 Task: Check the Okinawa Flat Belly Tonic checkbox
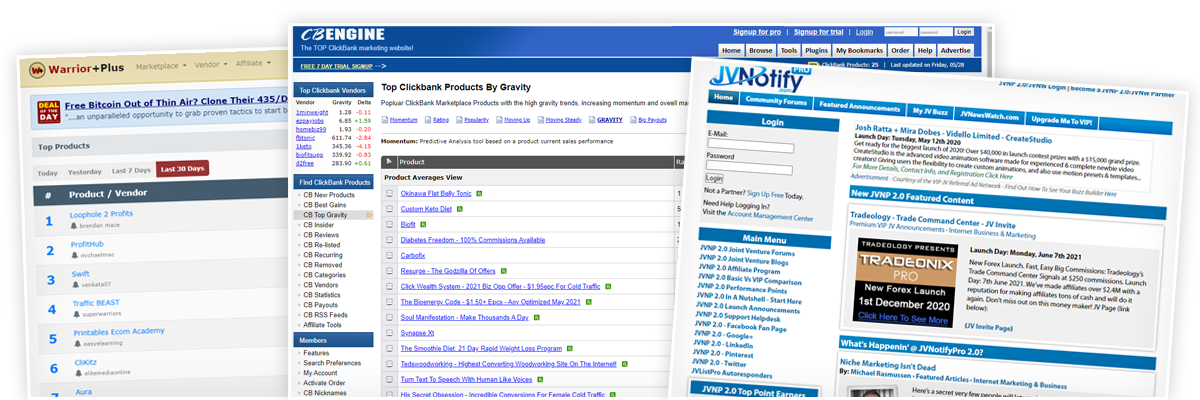389,193
